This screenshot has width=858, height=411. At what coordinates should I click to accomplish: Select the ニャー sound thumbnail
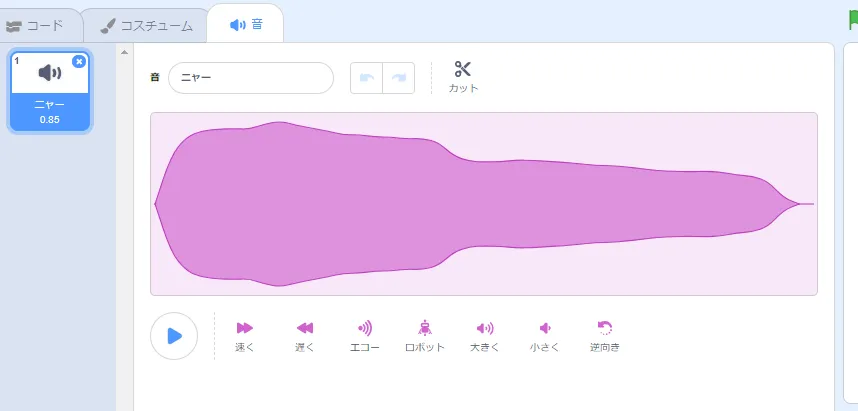pos(50,92)
